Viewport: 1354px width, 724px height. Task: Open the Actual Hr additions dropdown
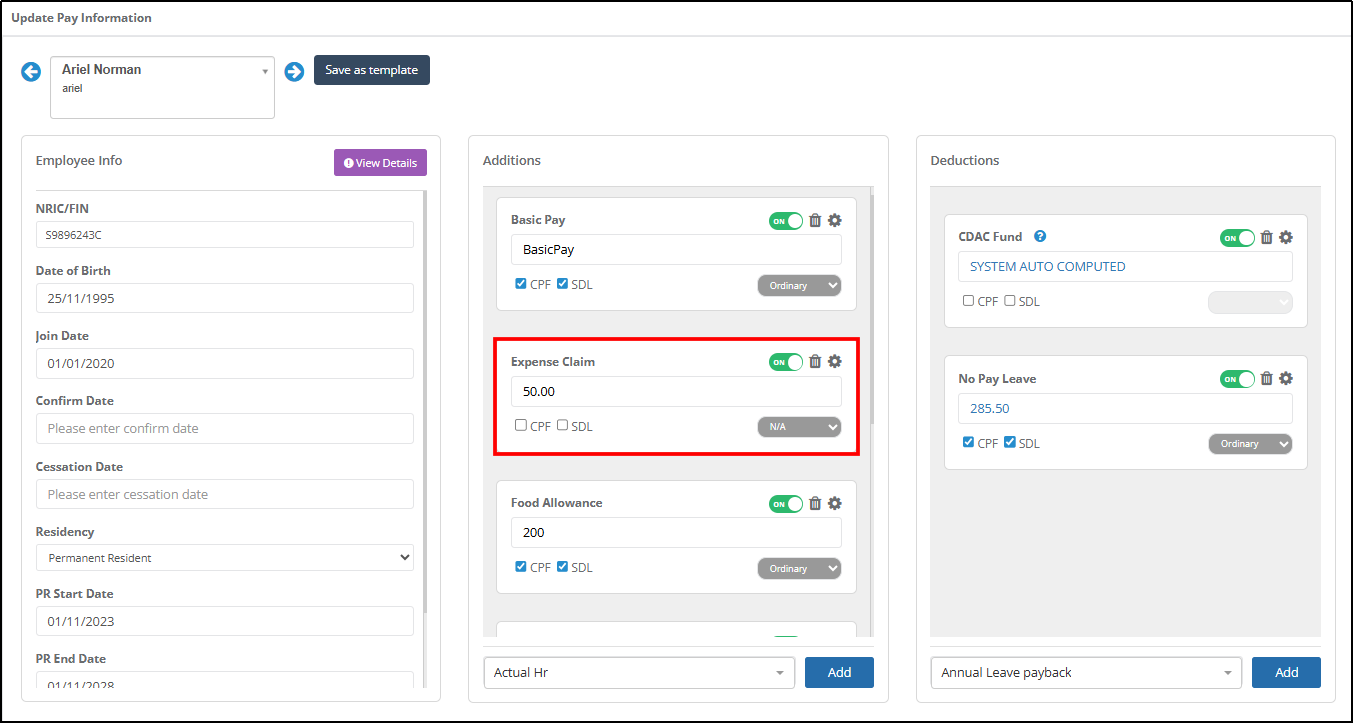coord(639,673)
